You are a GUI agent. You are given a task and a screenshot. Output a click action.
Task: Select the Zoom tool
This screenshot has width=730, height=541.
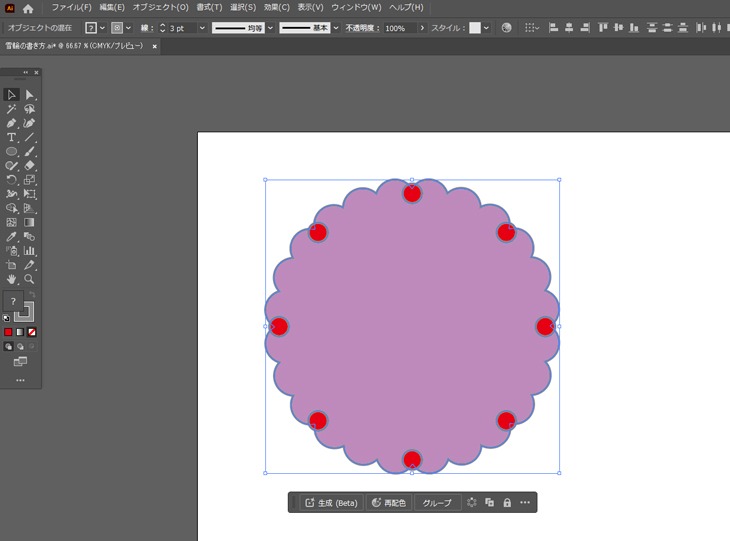[30, 280]
